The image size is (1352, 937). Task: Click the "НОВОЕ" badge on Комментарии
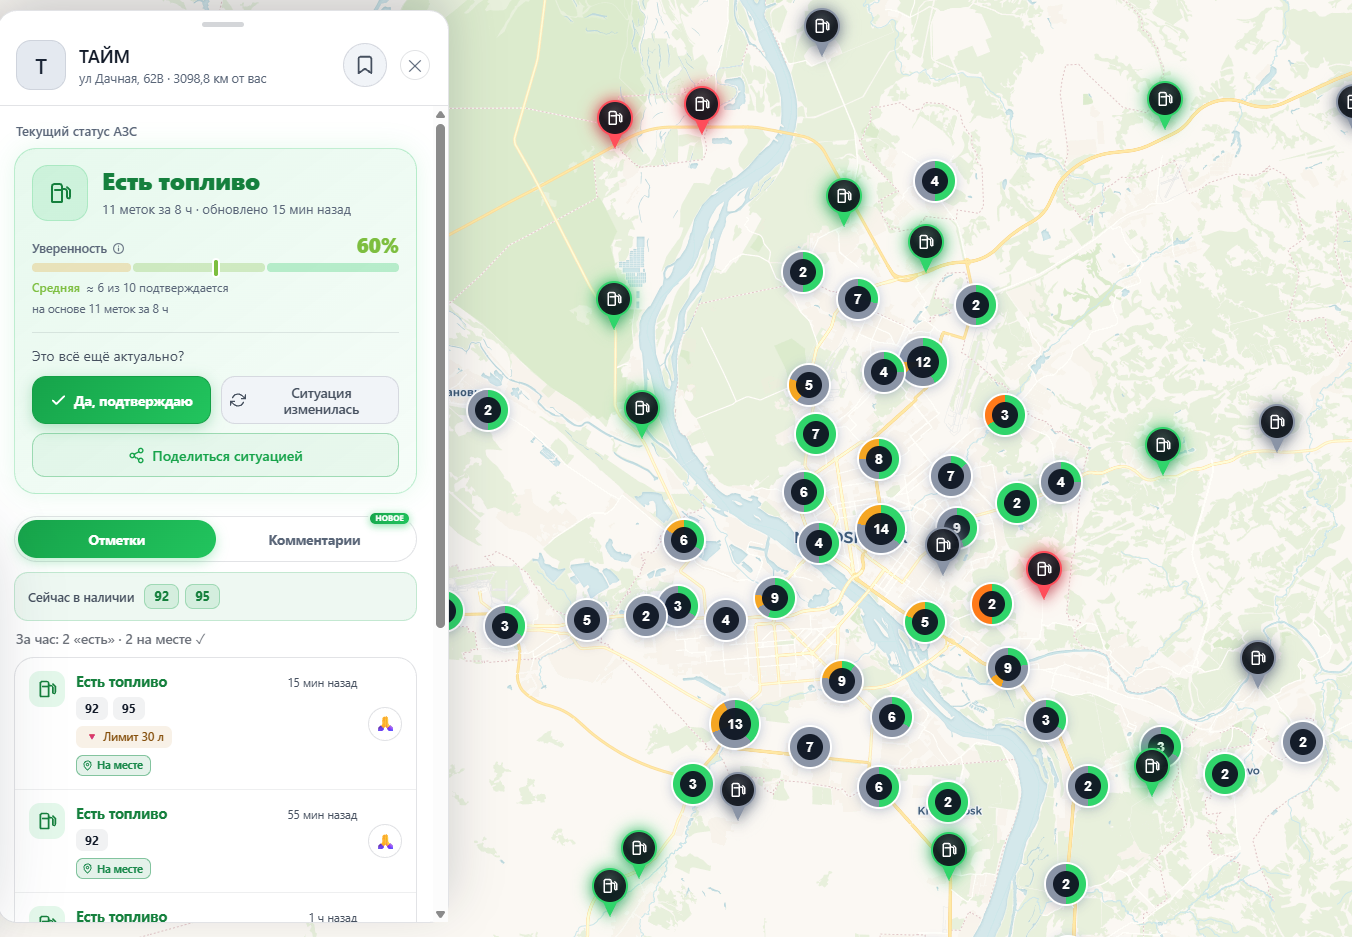(389, 518)
